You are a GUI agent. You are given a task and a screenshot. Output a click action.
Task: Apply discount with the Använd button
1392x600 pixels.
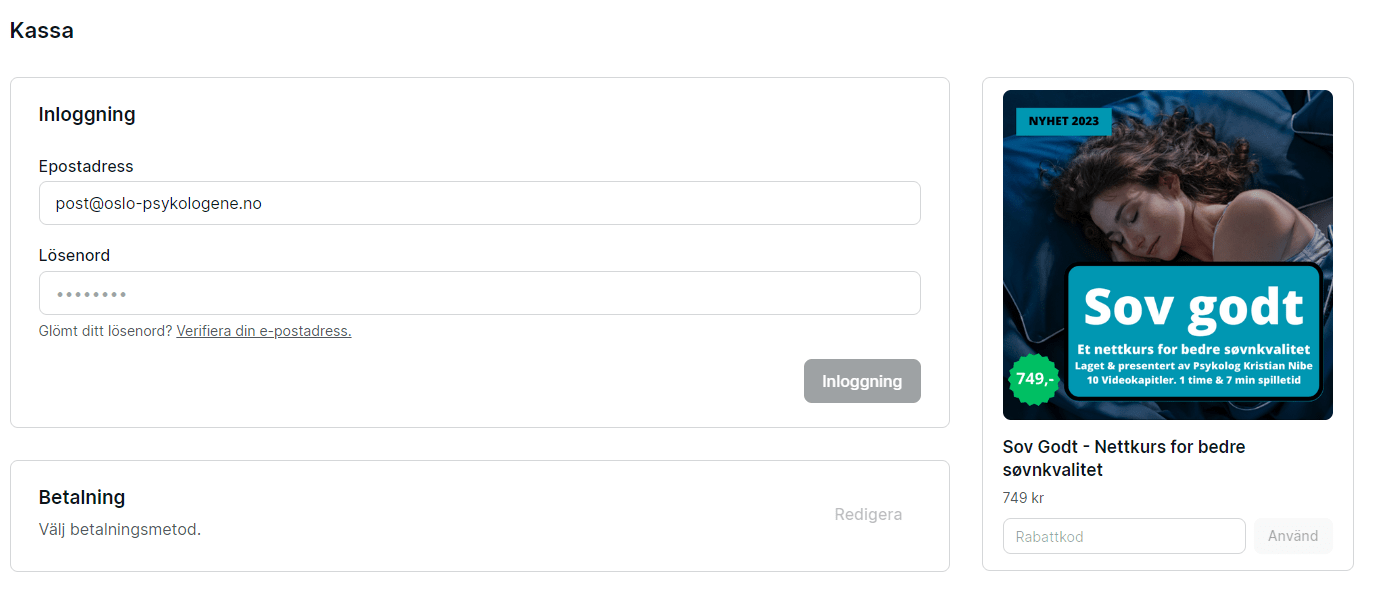pos(1293,536)
